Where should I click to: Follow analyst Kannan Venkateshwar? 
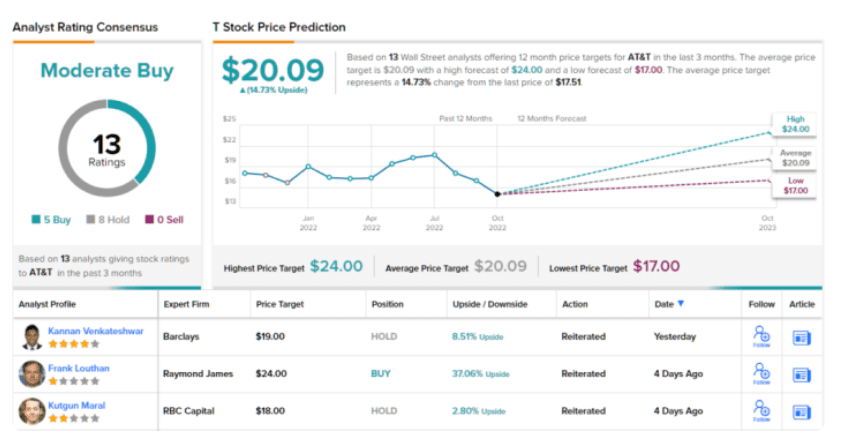pos(761,337)
